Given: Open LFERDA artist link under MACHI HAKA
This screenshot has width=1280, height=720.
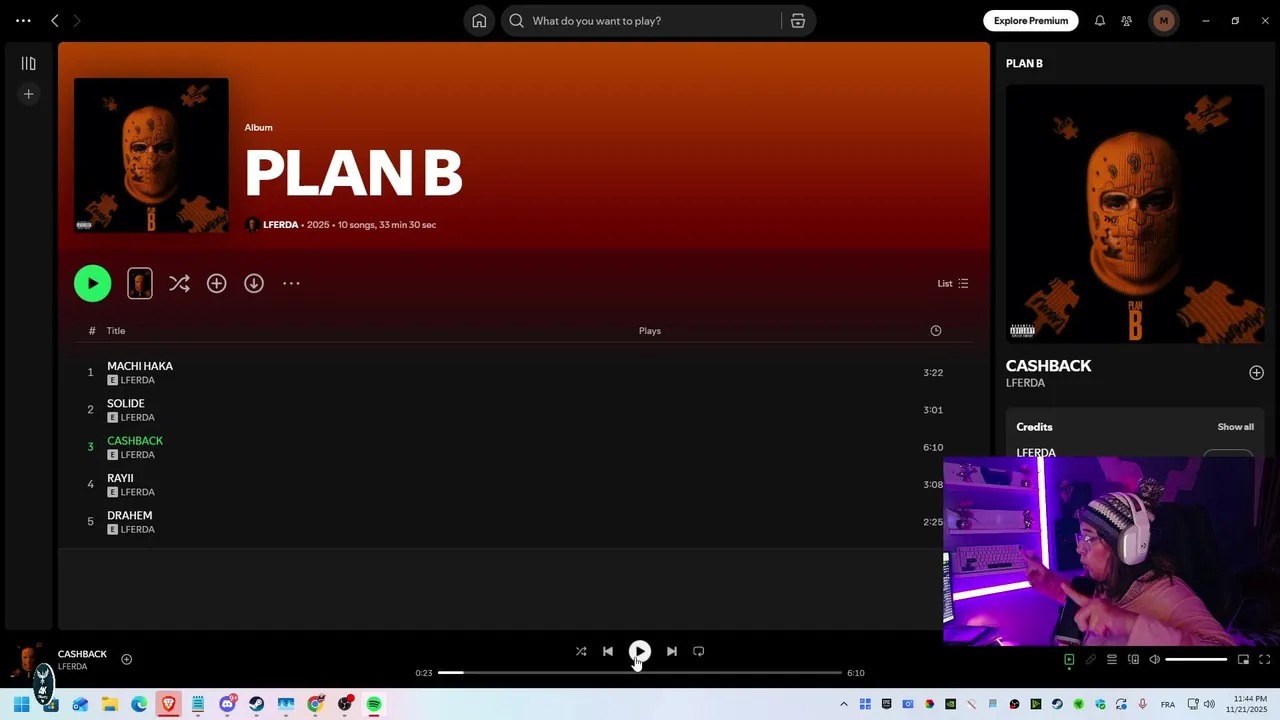Looking at the screenshot, I should pyautogui.click(x=138, y=381).
